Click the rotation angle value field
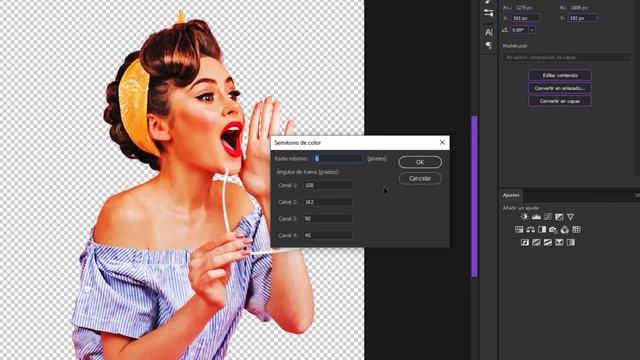 click(519, 30)
